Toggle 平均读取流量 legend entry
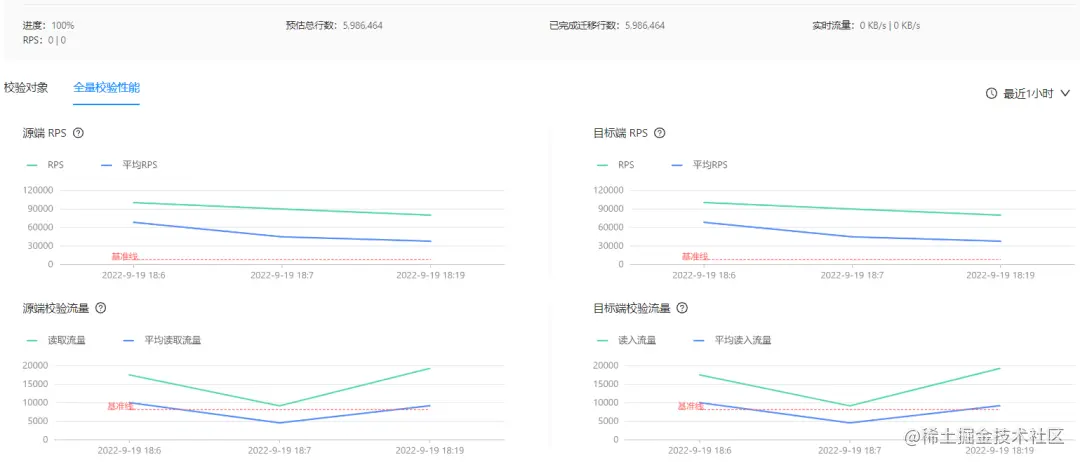This screenshot has height=462, width=1080. tap(162, 340)
